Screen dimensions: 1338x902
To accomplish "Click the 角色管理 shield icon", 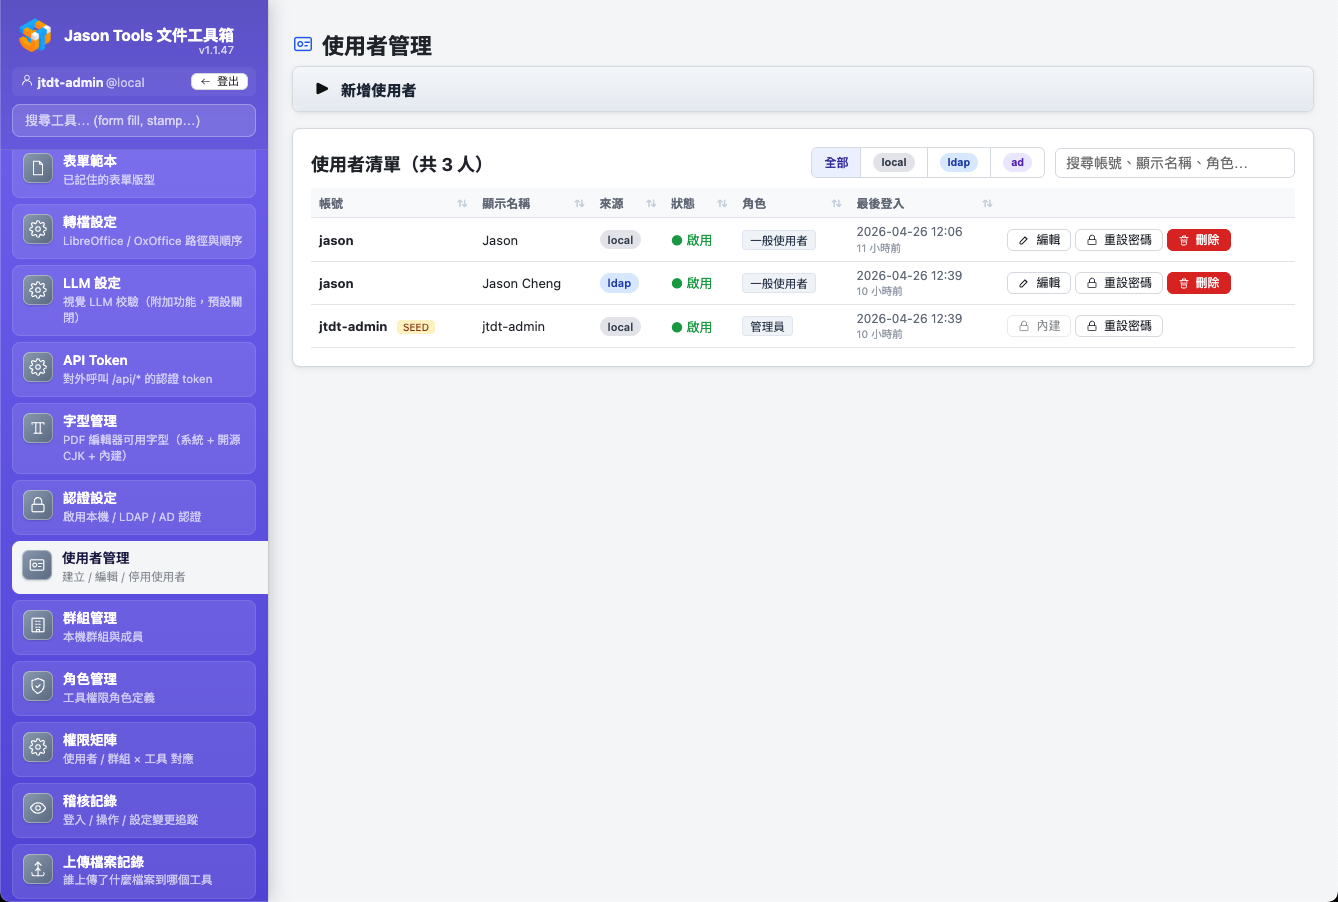I will pyautogui.click(x=37, y=685).
